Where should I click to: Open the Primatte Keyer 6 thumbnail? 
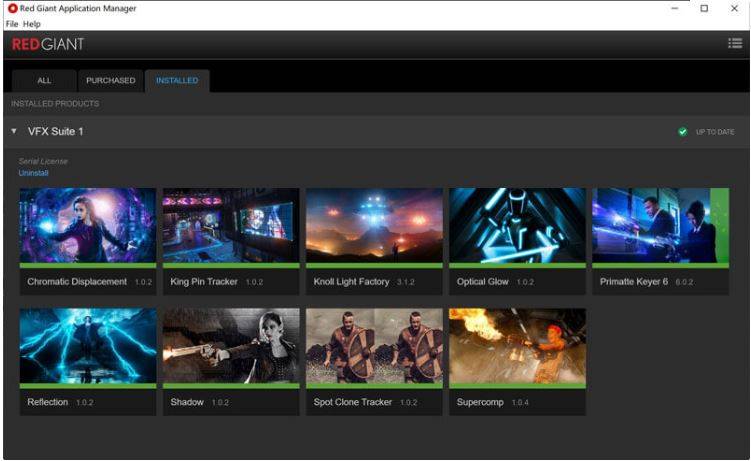click(660, 225)
